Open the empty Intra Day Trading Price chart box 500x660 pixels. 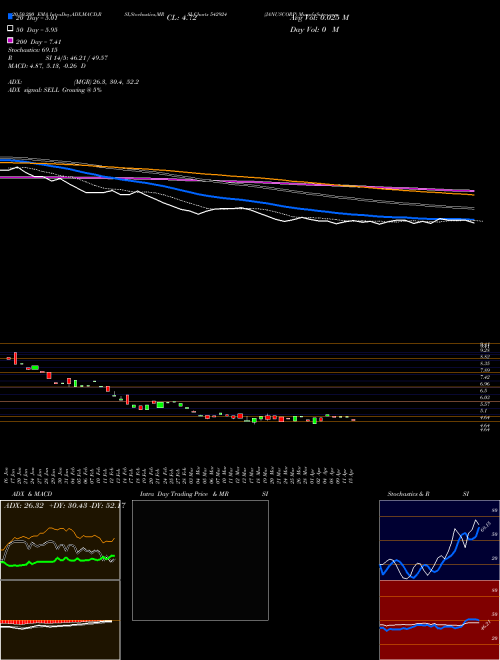(200, 560)
